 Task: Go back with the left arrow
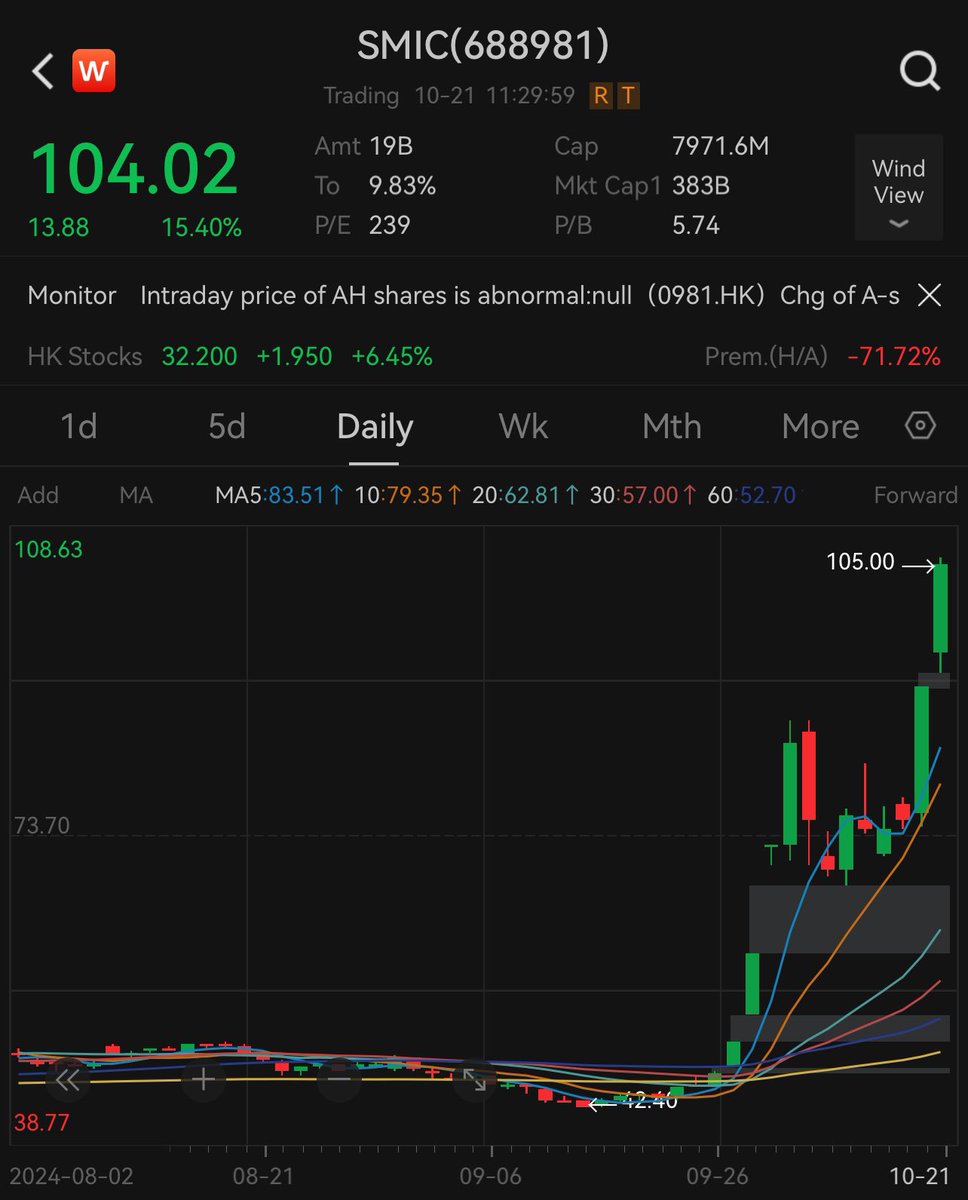(42, 72)
